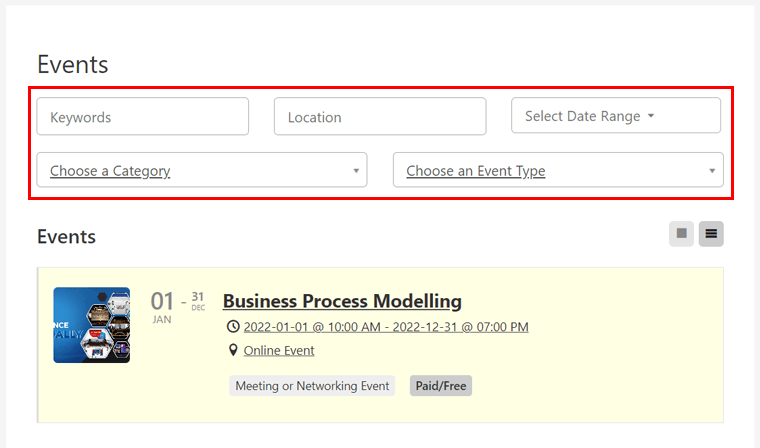Screen dimensions: 760x448
Task: Switch to list view layout icon
Action: pyautogui.click(x=711, y=234)
